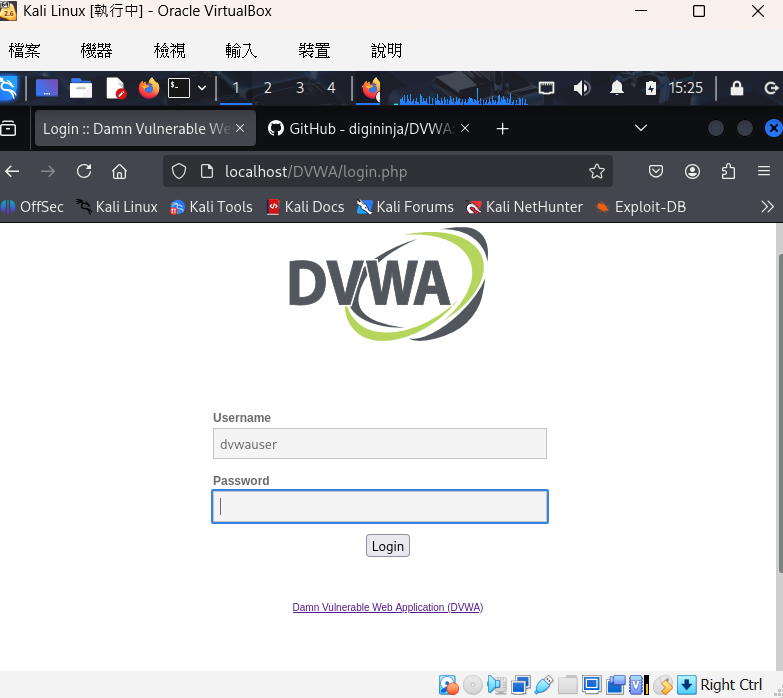Open the extensions puzzle icon
The height and width of the screenshot is (698, 783).
click(728, 172)
